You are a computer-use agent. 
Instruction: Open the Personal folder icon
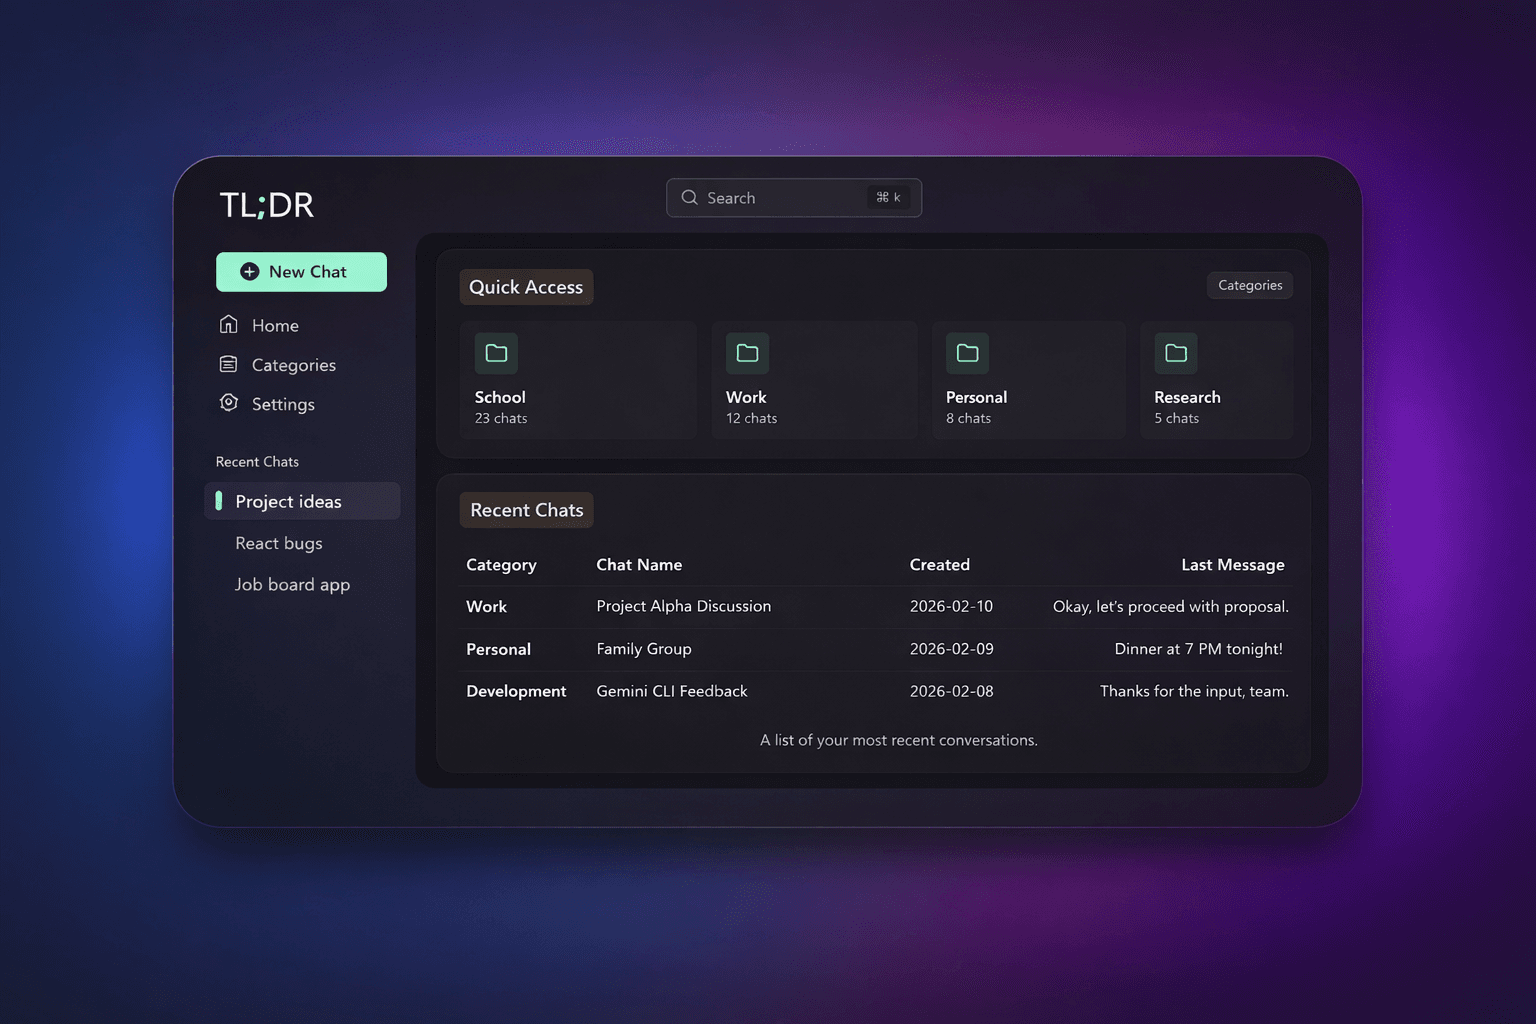click(967, 353)
